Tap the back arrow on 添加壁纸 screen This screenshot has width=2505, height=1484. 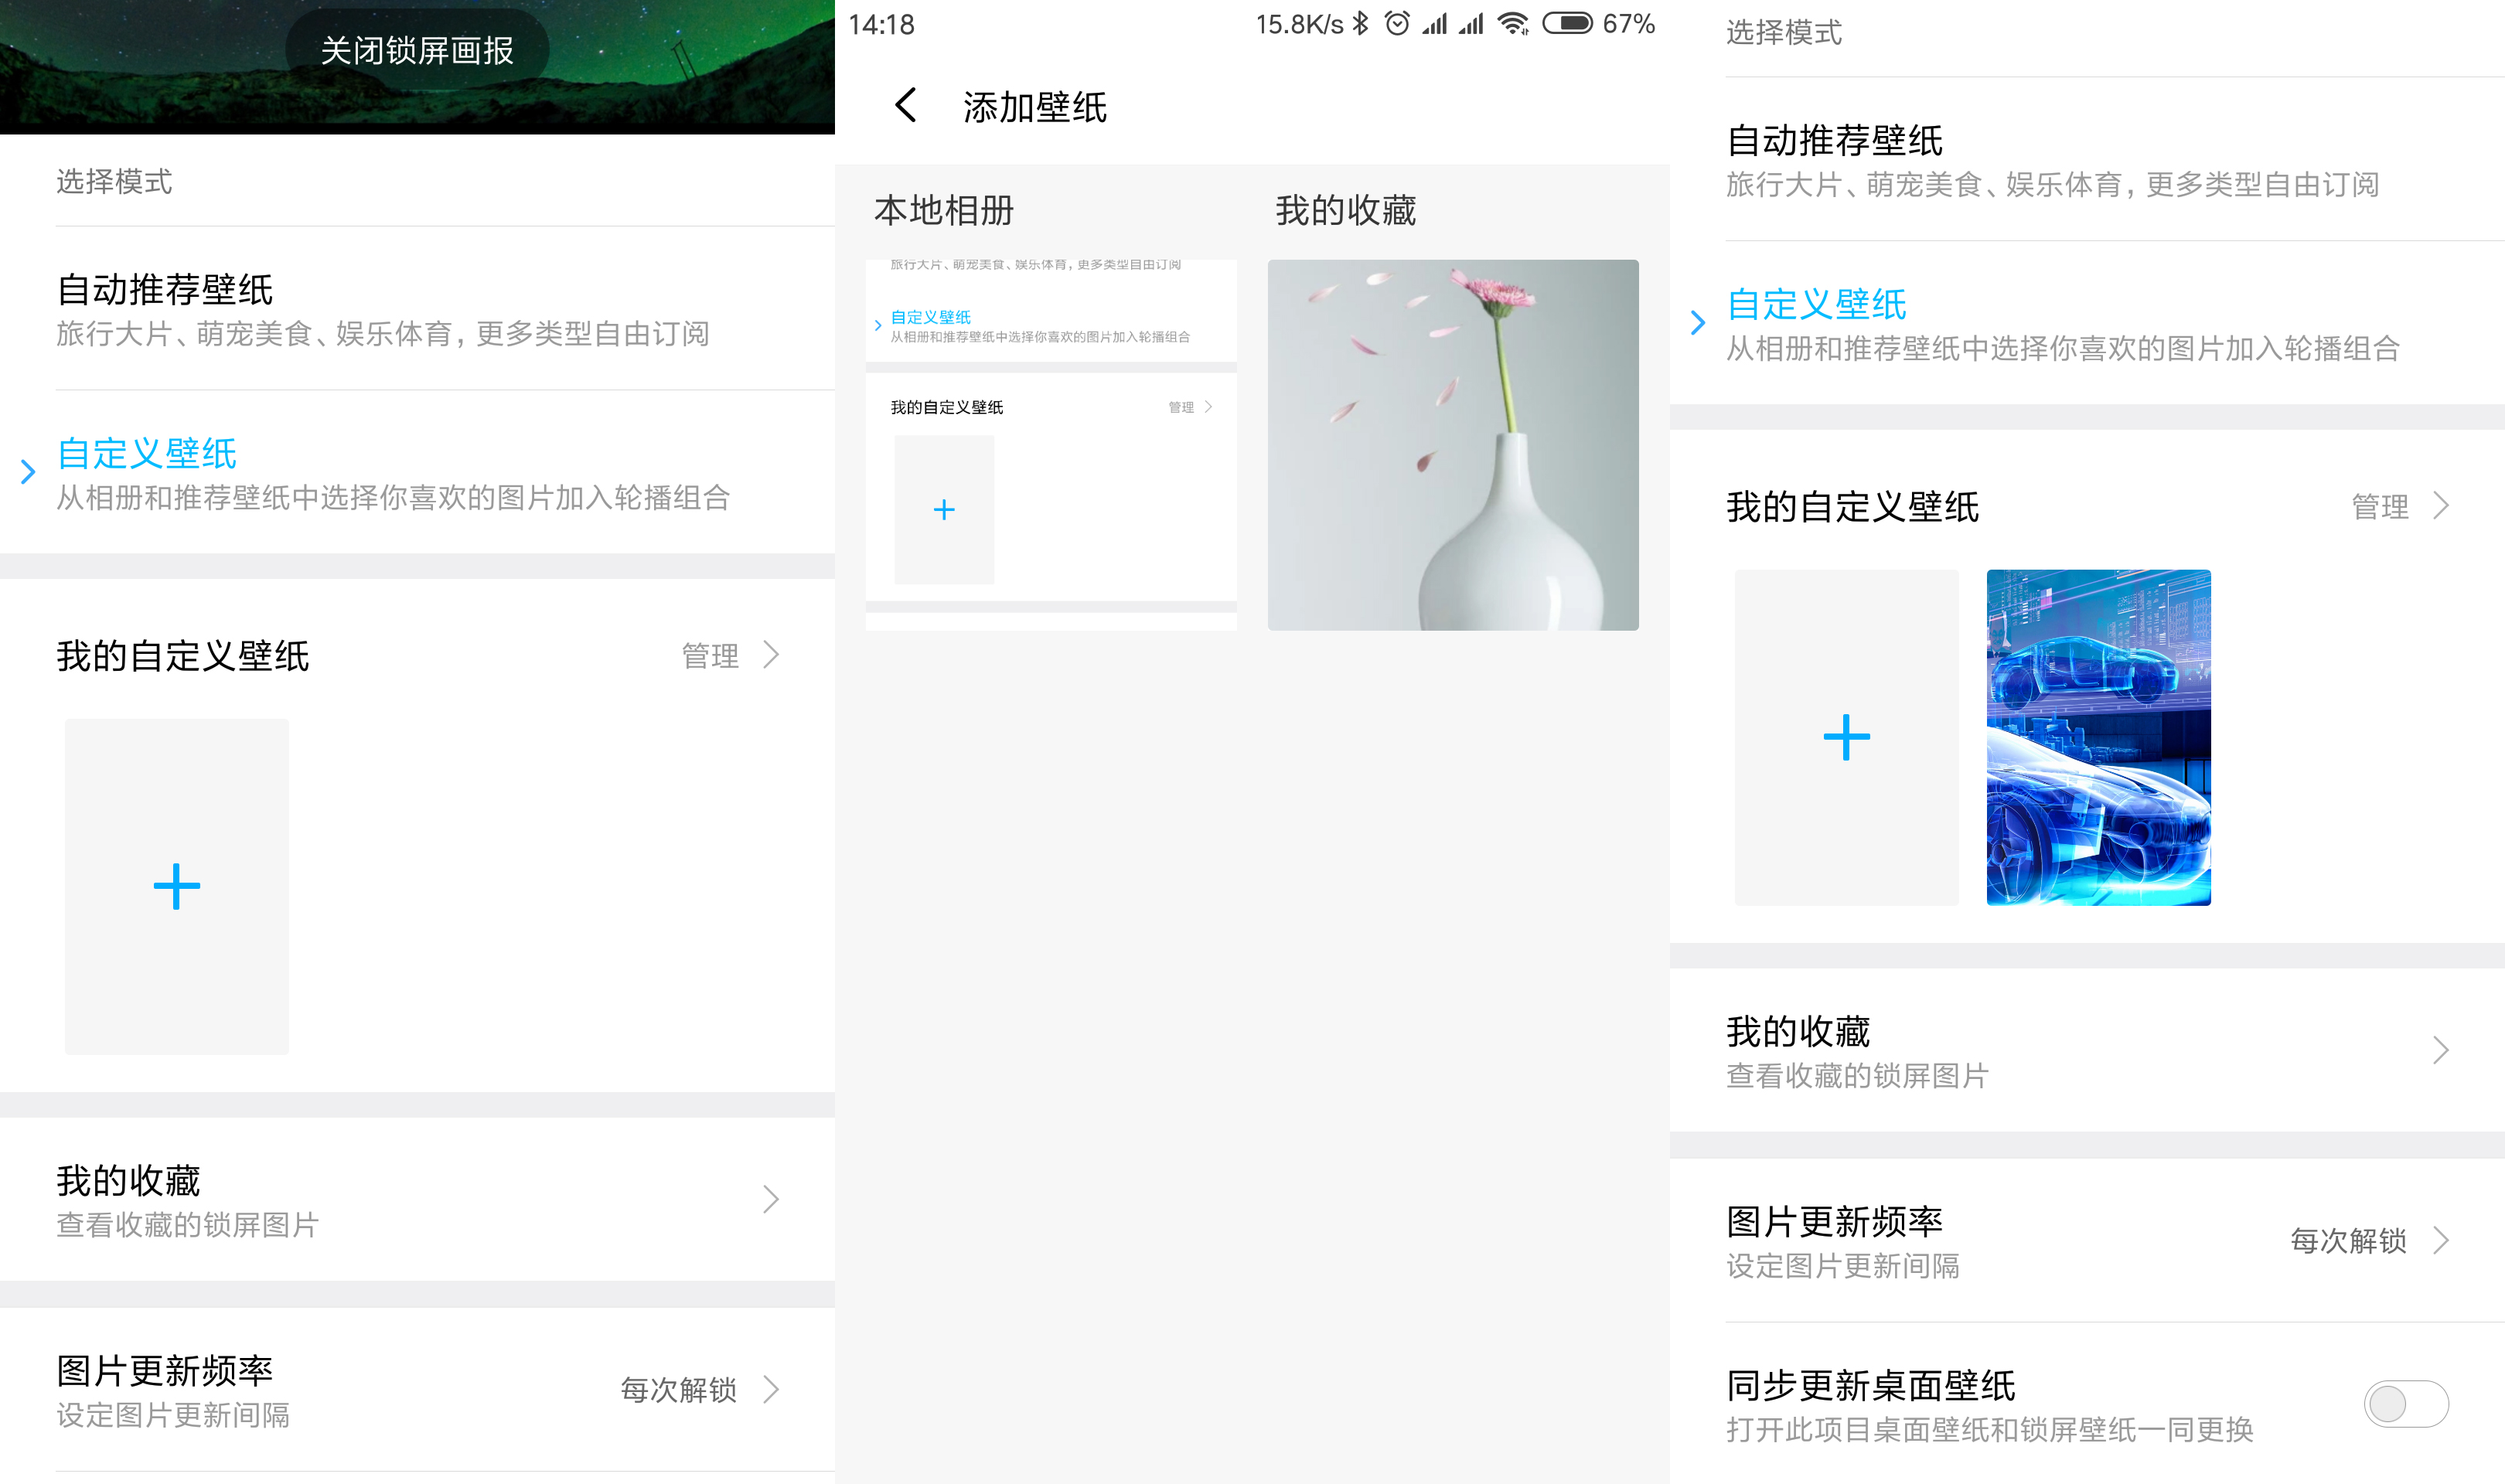907,106
